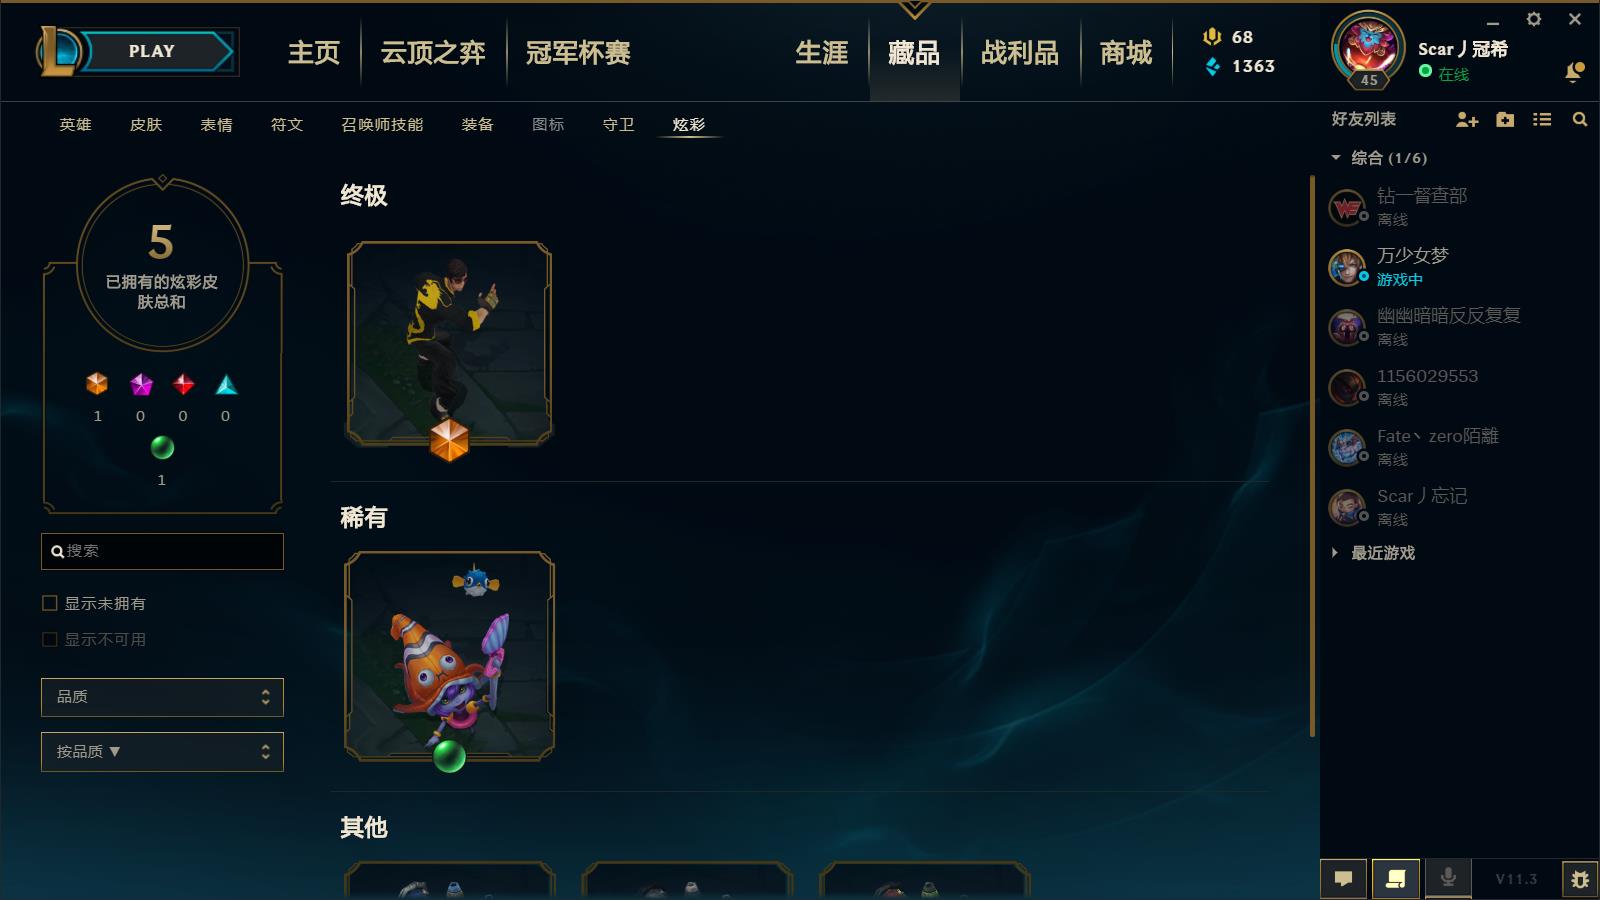Viewport: 1600px width, 900px height.
Task: Click the microphone voice icon
Action: (1447, 879)
